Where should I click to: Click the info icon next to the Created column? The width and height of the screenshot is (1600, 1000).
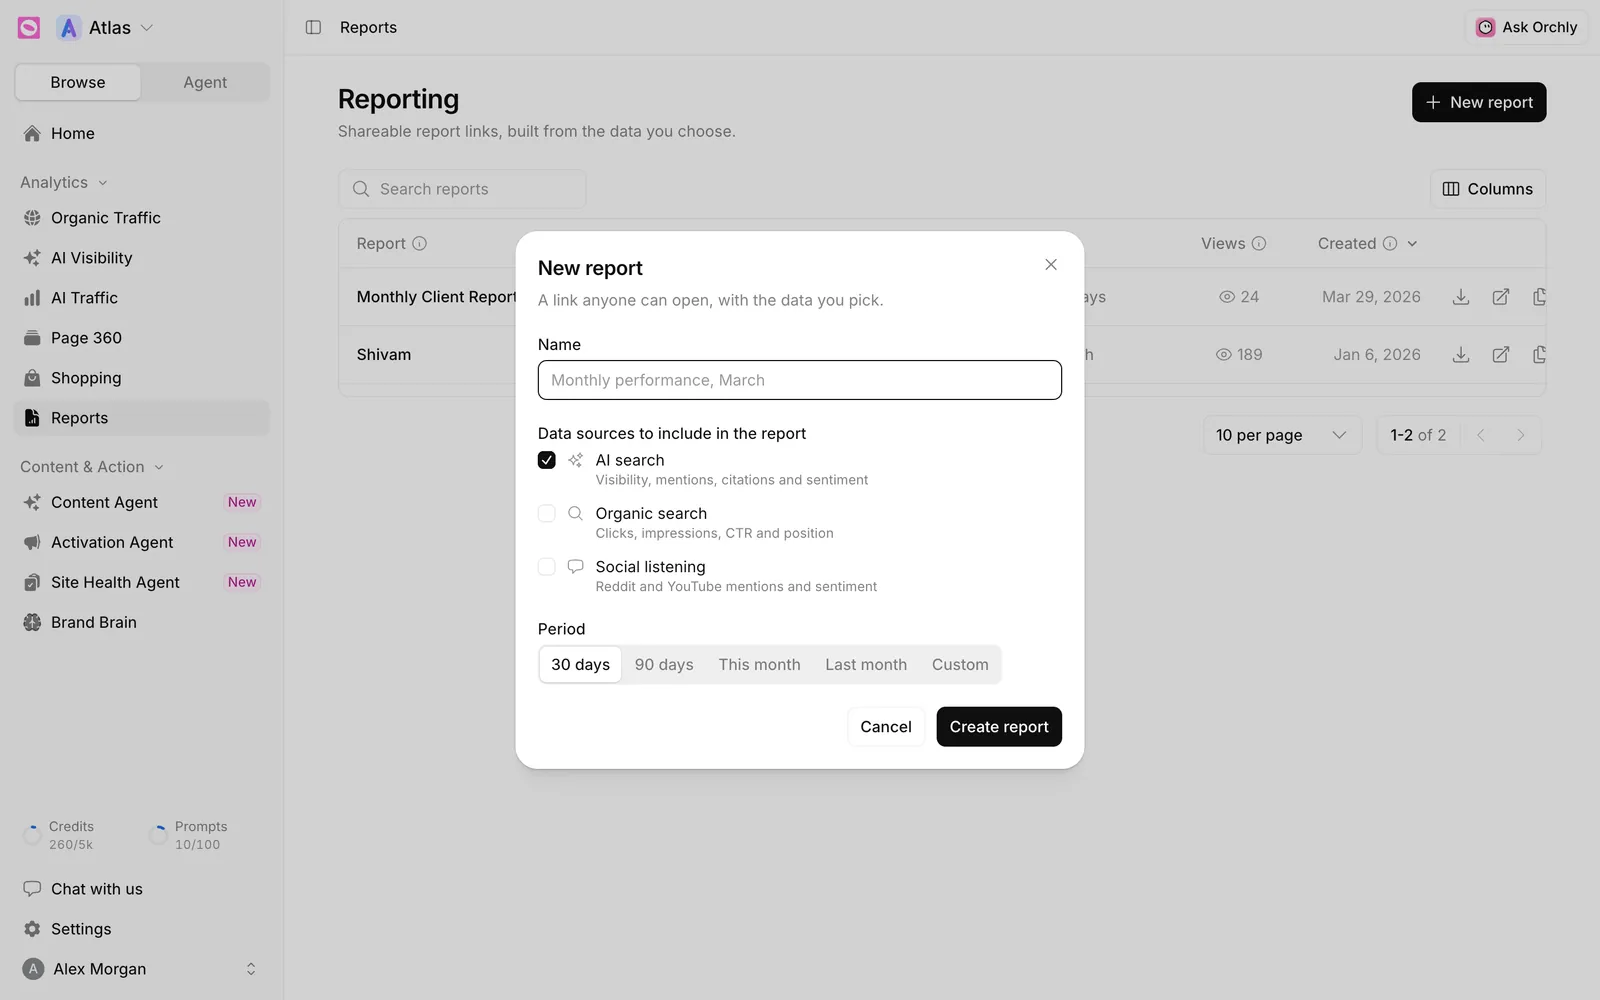[x=1390, y=243]
